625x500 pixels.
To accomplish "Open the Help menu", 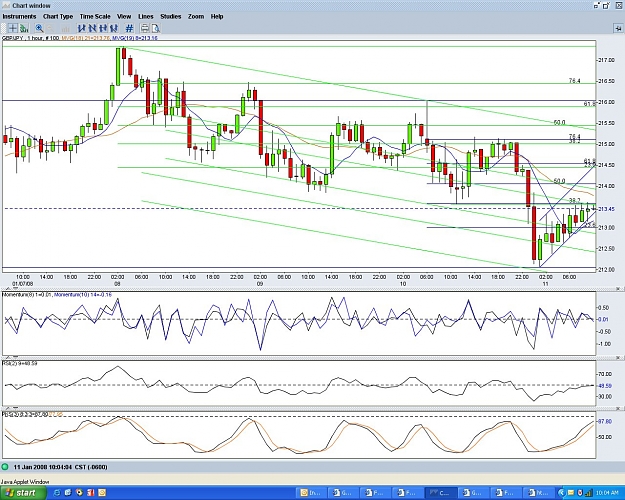I will click(217, 16).
